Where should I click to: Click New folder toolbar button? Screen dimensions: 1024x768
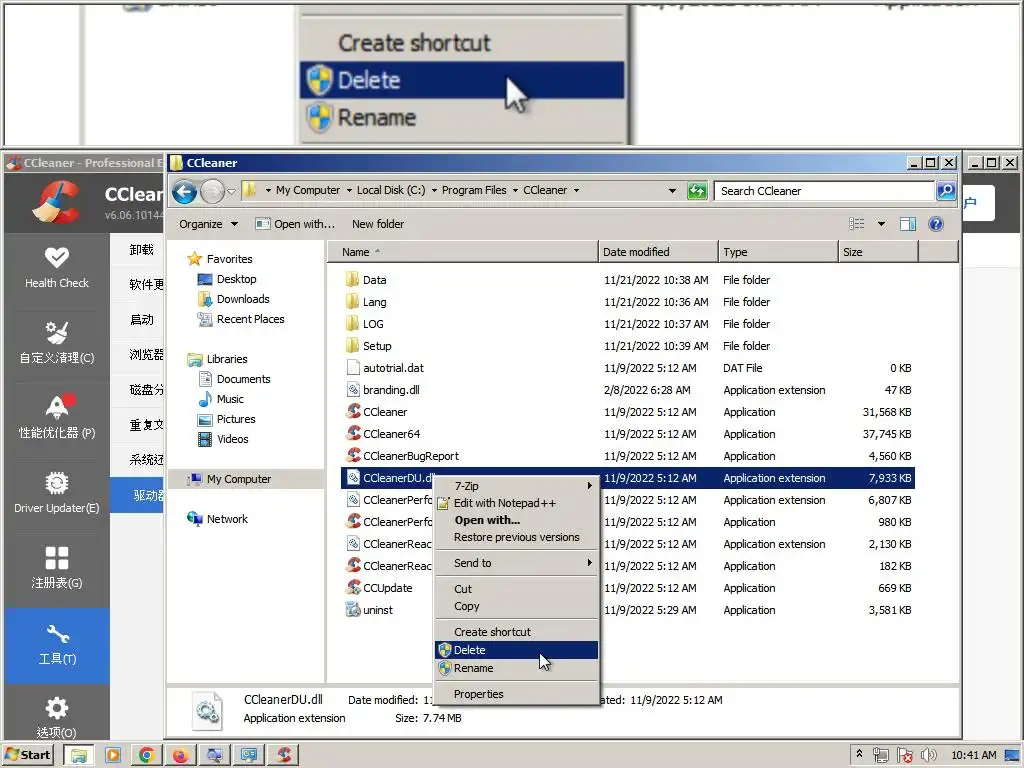point(377,224)
